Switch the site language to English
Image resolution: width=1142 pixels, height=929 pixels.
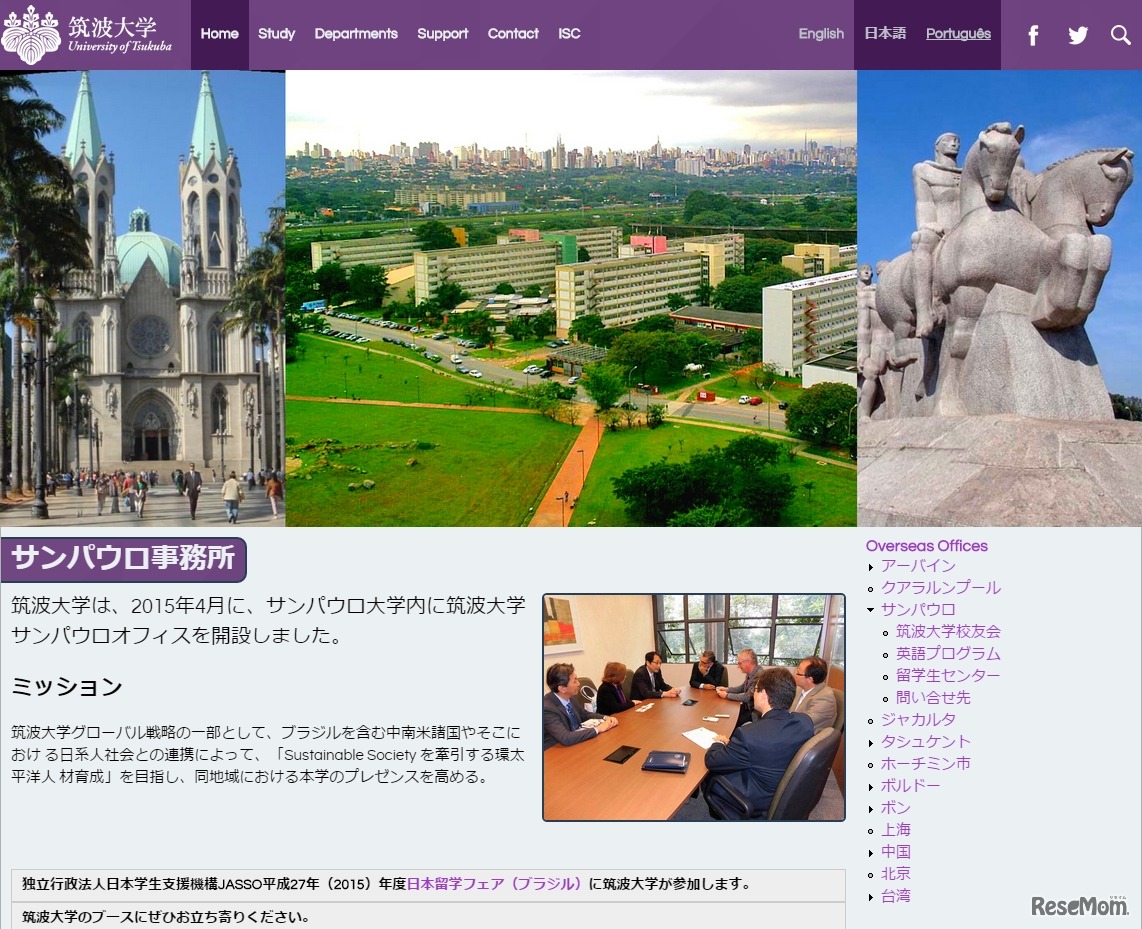[x=820, y=34]
